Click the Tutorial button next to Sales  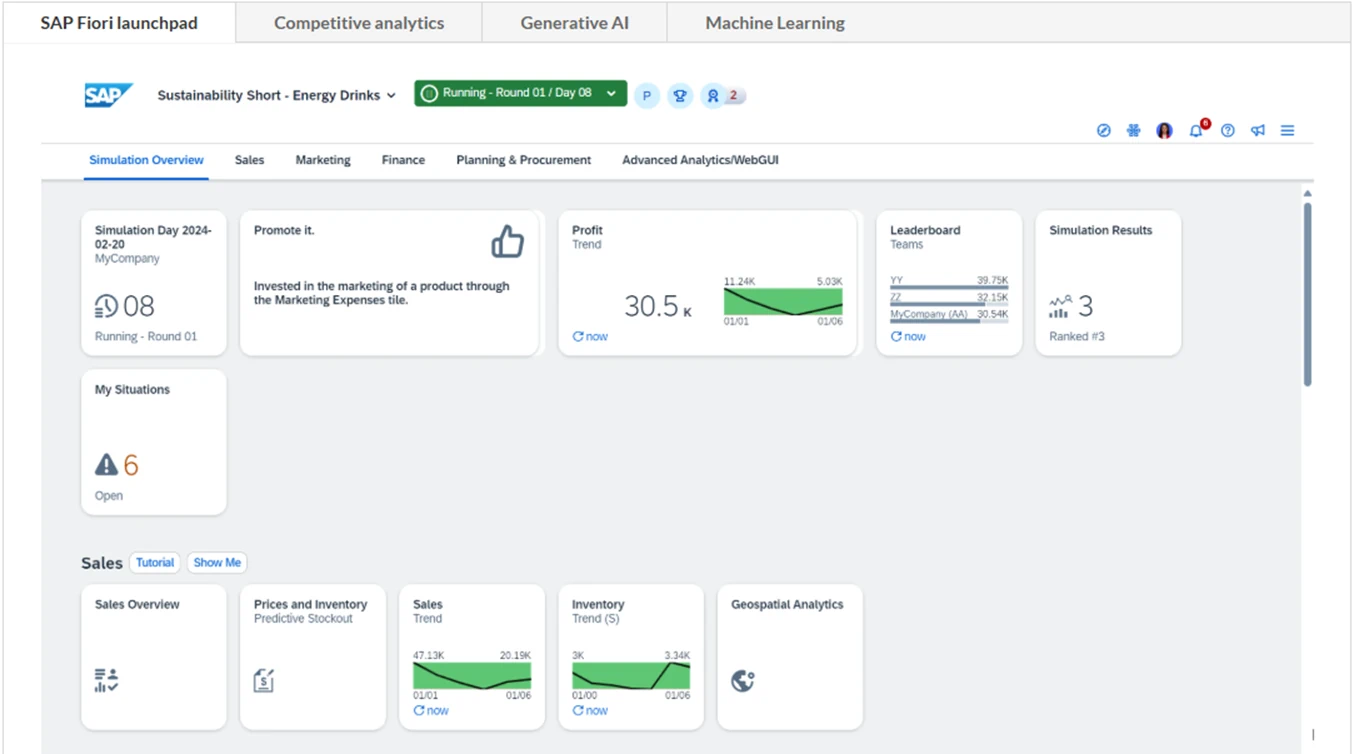click(155, 563)
